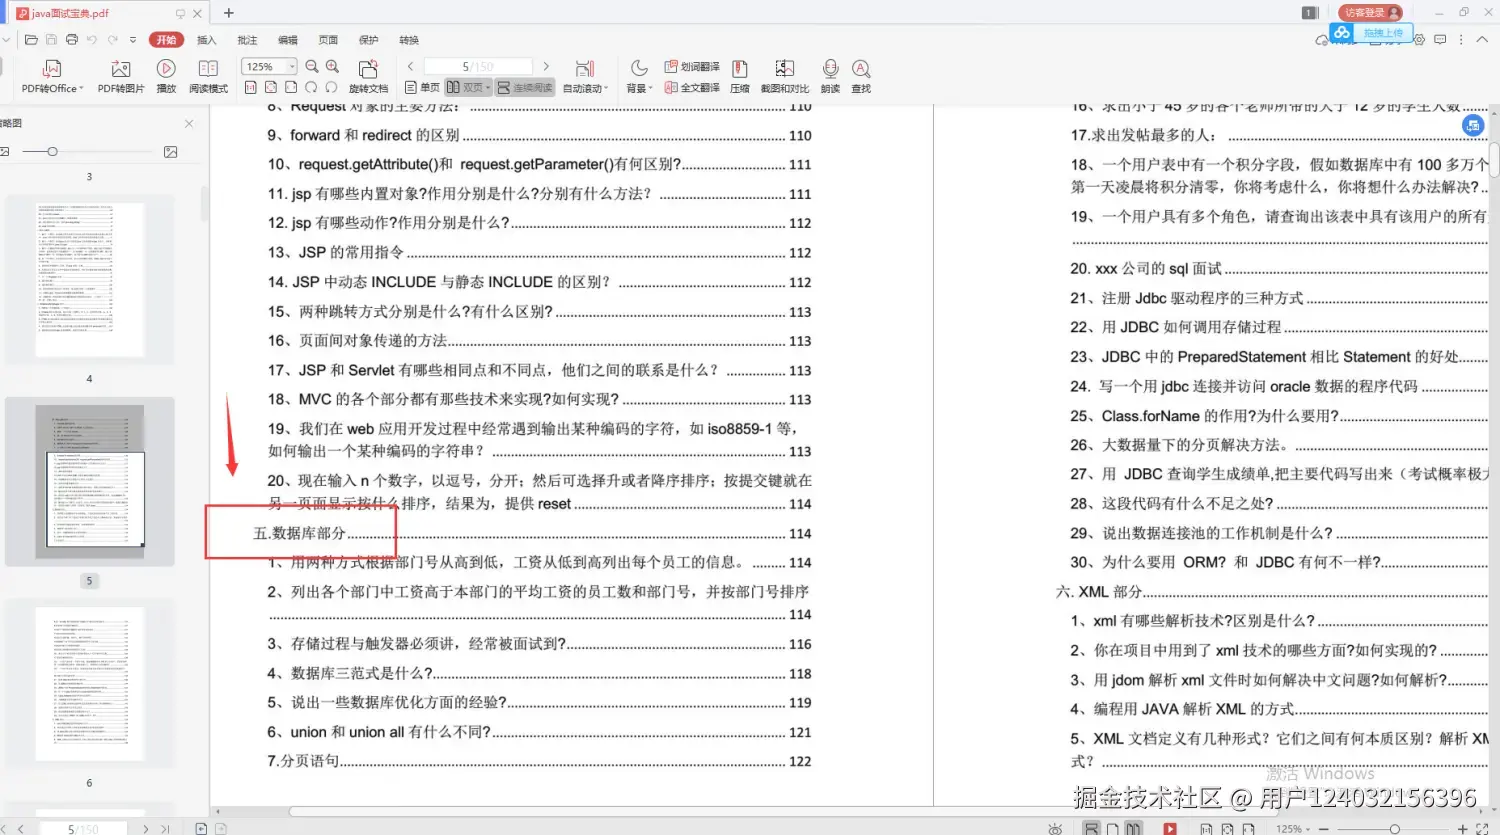The height and width of the screenshot is (835, 1500).
Task: Toggle two-page icon in status bar
Action: point(1133,828)
